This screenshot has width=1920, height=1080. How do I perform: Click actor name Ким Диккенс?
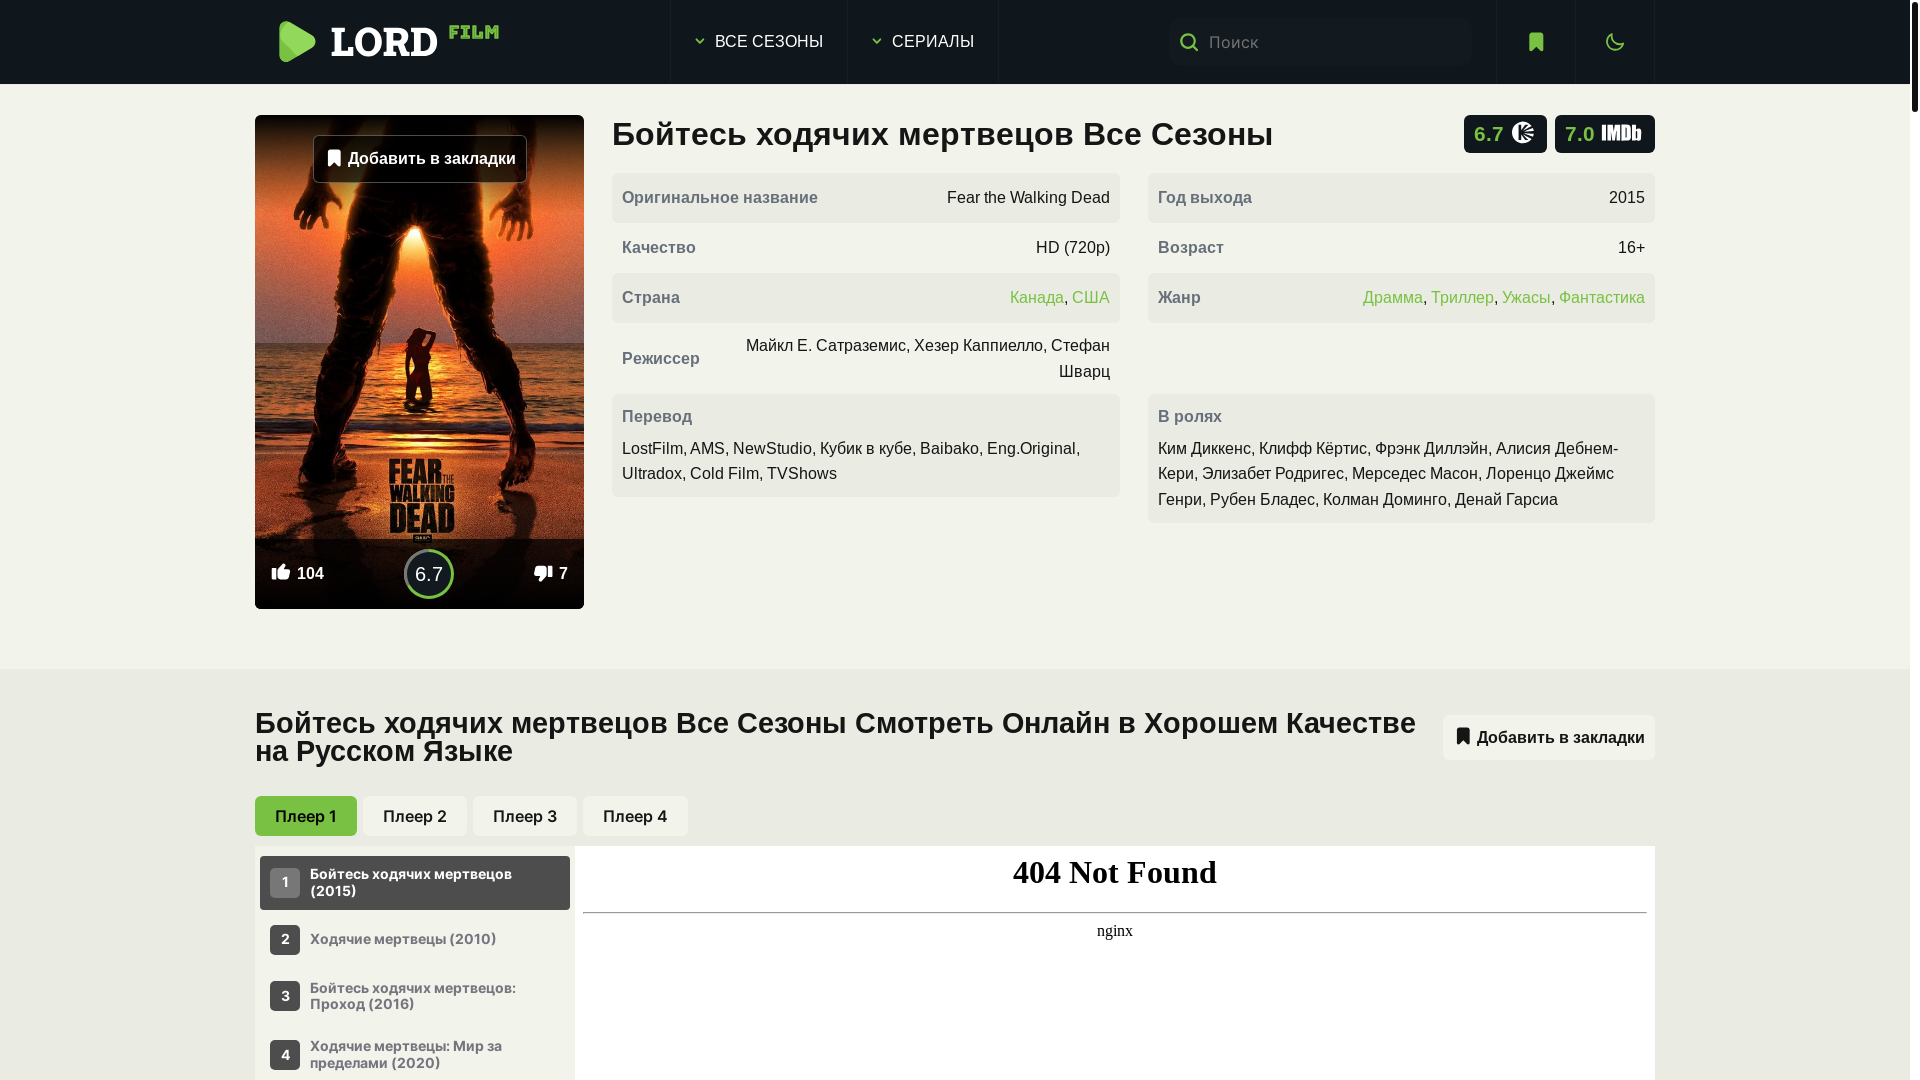(1204, 449)
